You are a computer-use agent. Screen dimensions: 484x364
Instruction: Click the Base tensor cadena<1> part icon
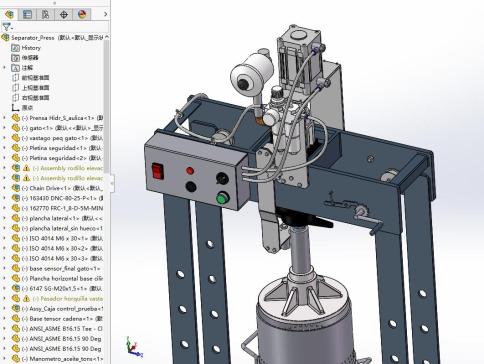pyautogui.click(x=16, y=319)
